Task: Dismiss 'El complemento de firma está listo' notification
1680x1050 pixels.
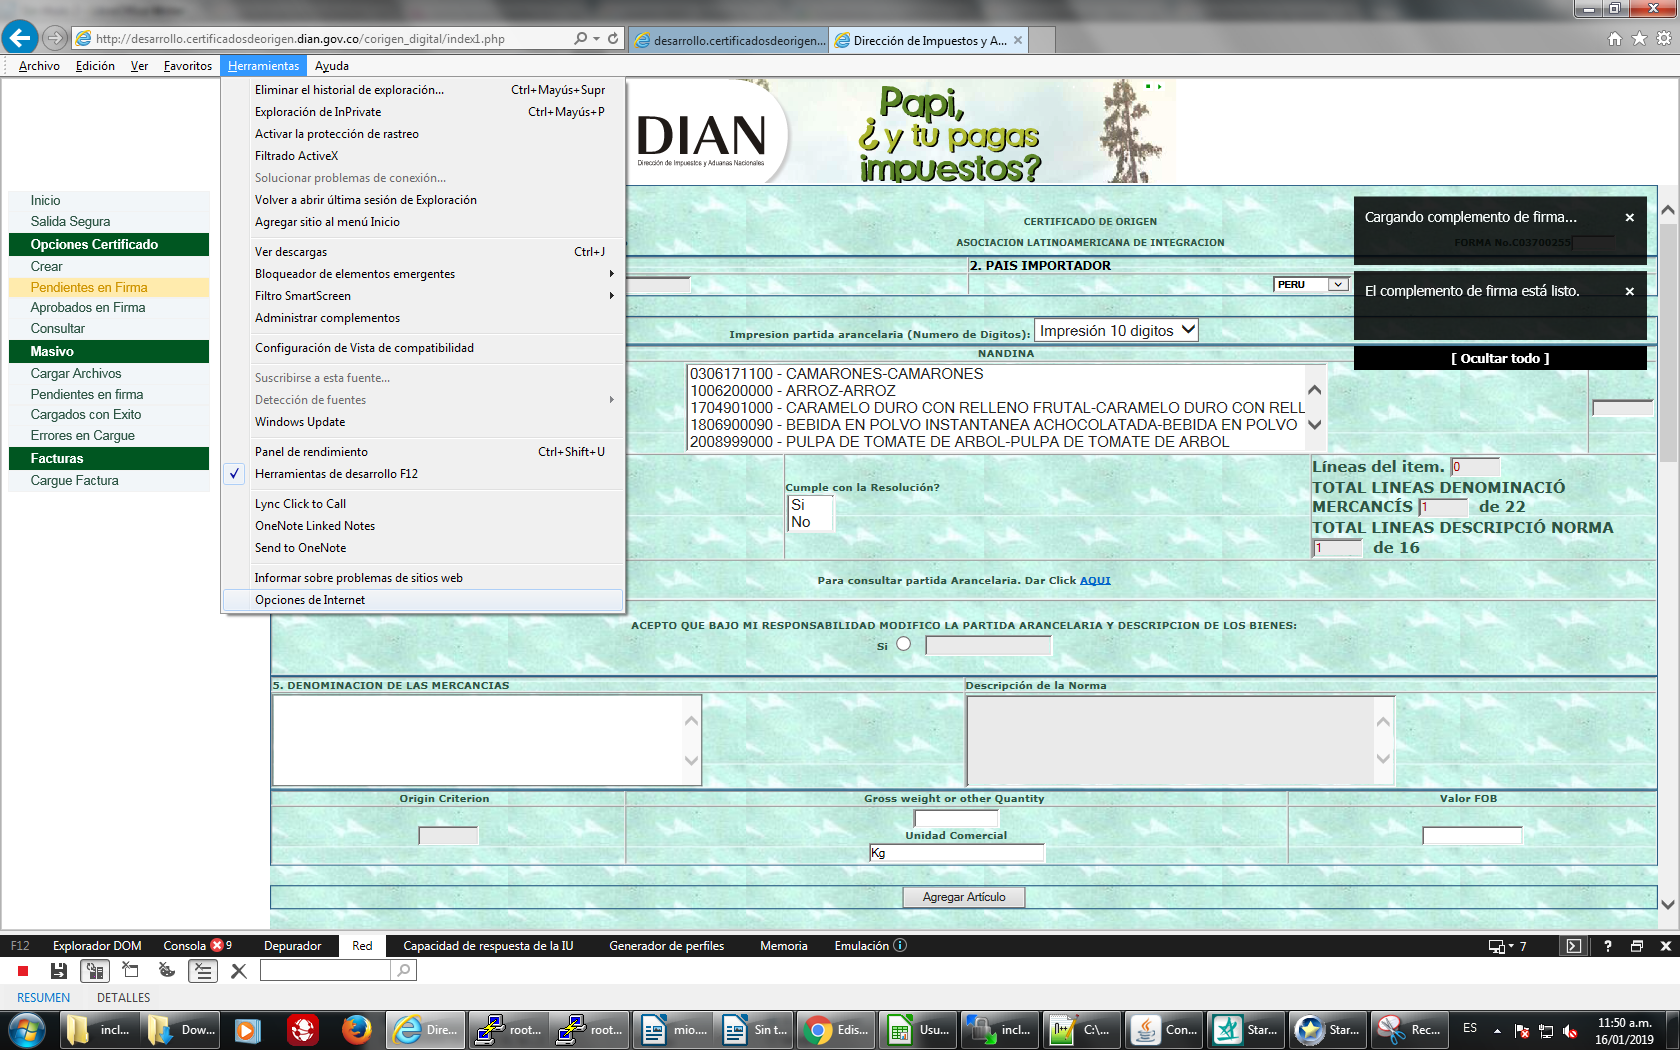Action: click(x=1629, y=291)
